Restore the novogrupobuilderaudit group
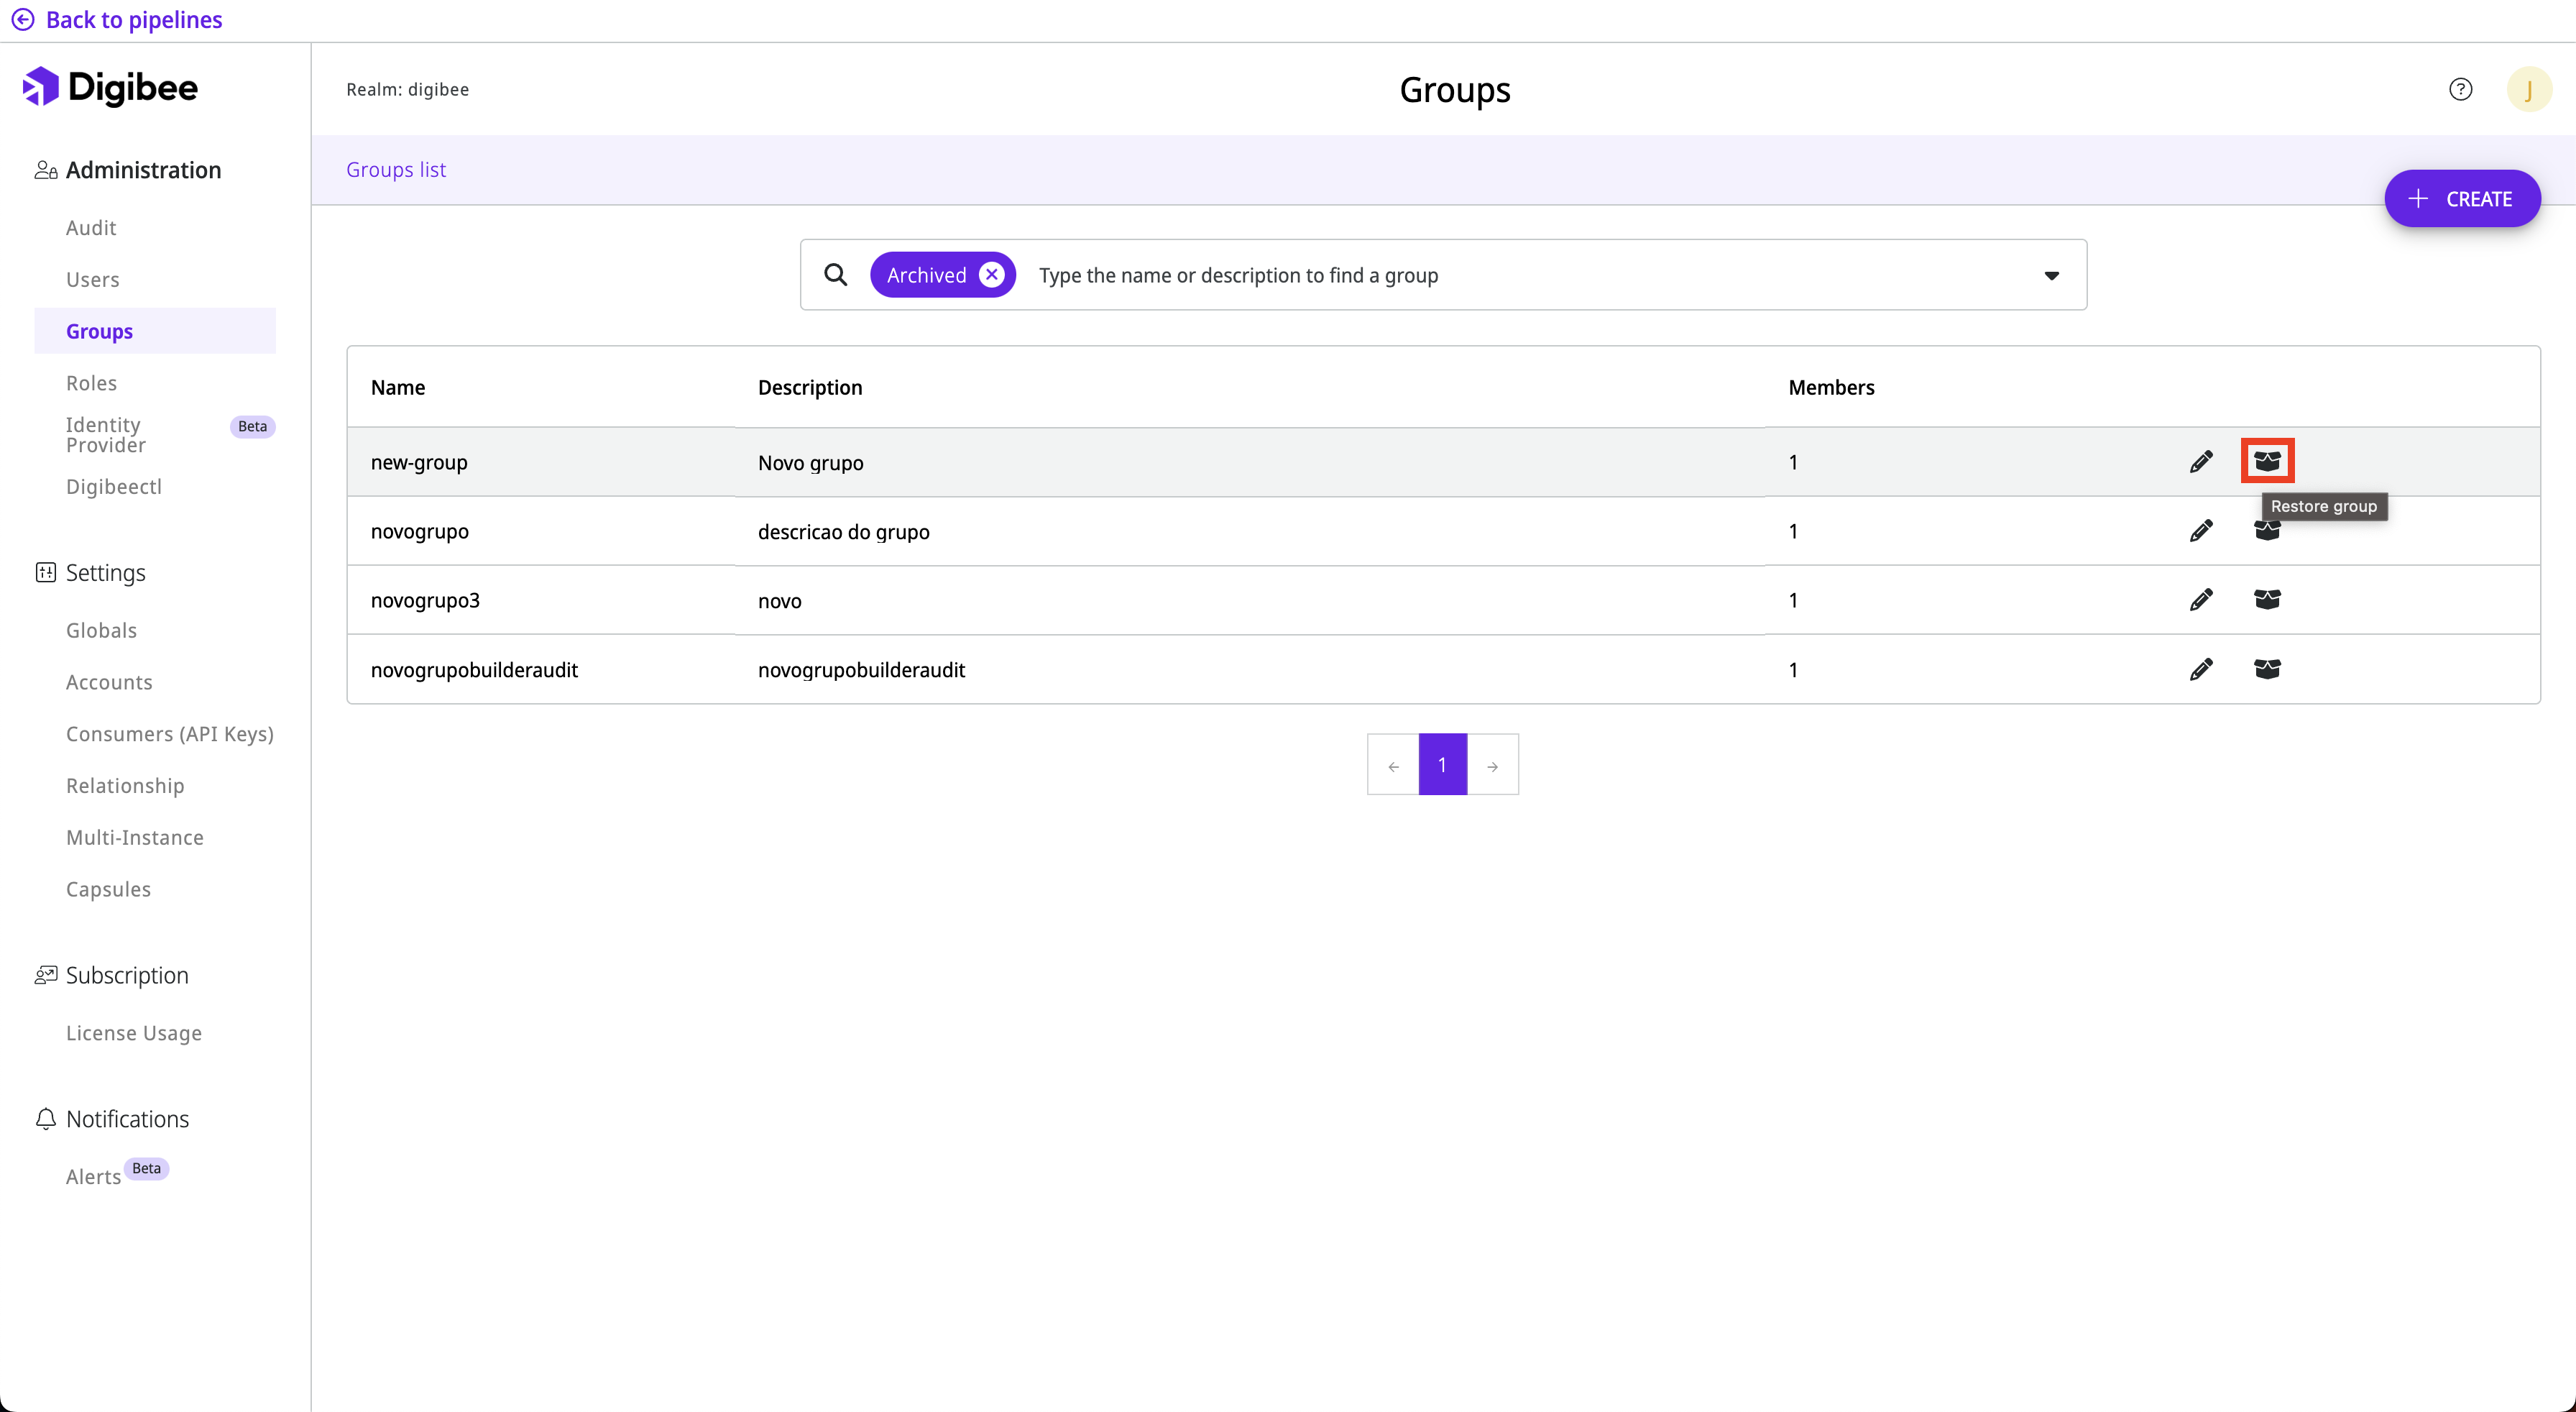Viewport: 2576px width, 1412px height. click(2266, 669)
